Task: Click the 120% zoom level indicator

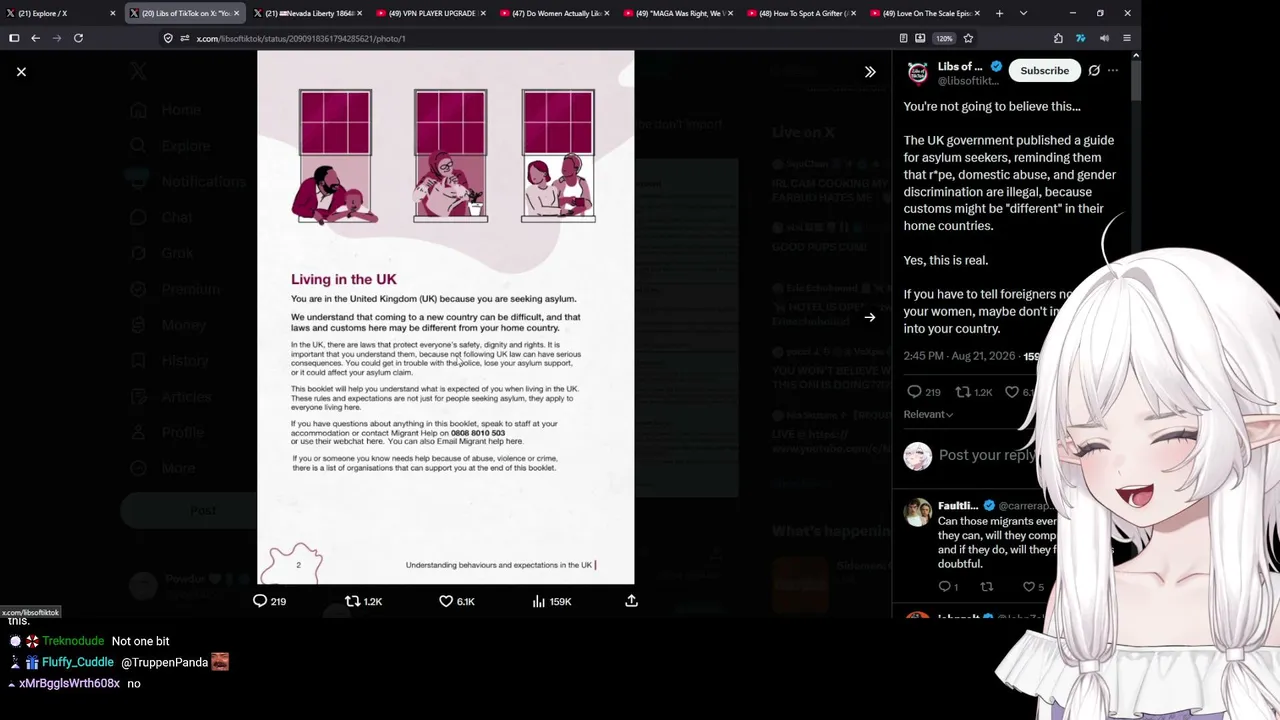Action: (944, 38)
